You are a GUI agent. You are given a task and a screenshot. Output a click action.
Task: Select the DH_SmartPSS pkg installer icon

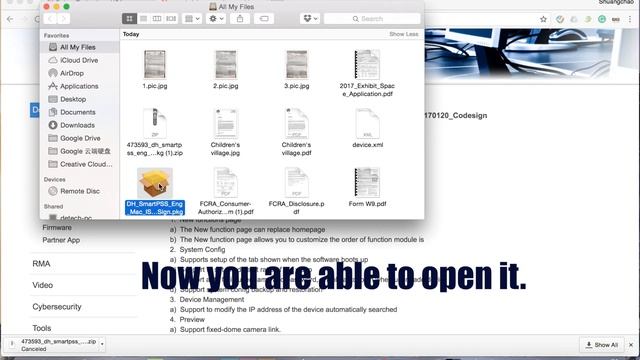click(155, 183)
